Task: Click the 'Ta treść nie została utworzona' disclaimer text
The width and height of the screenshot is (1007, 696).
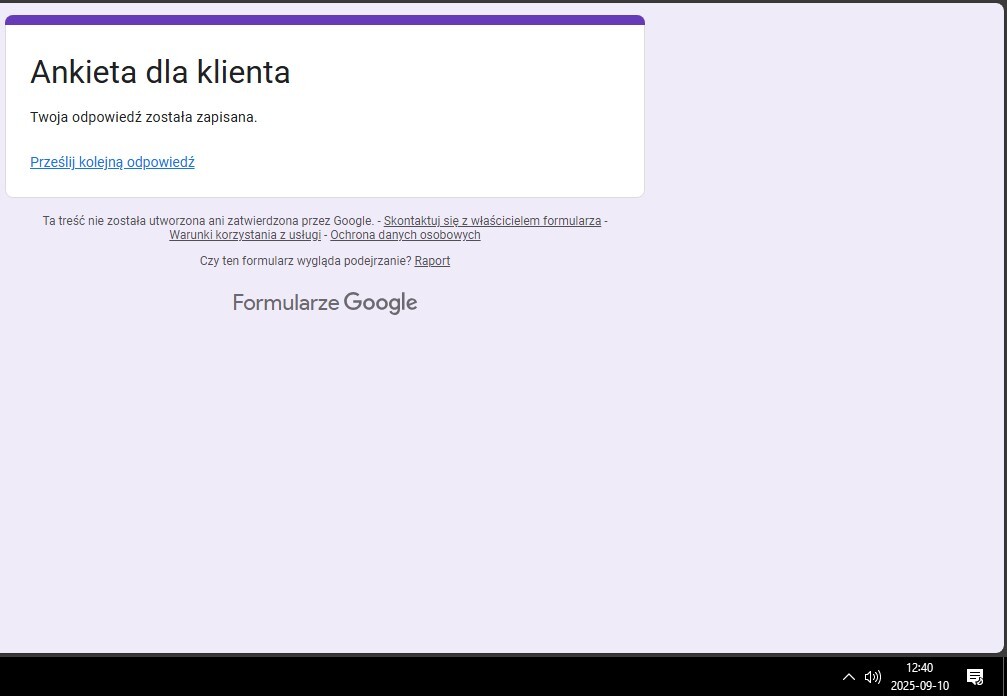Action: click(208, 221)
